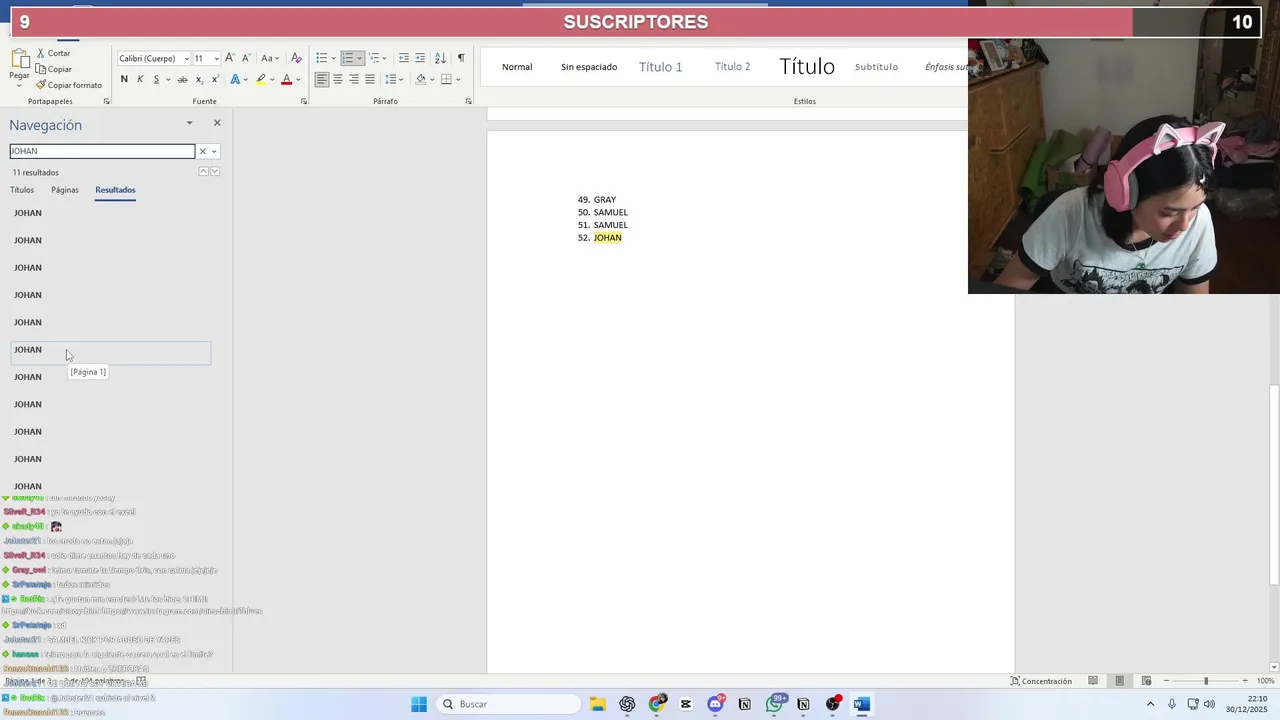Open Chrome from the taskbar

tap(656, 704)
